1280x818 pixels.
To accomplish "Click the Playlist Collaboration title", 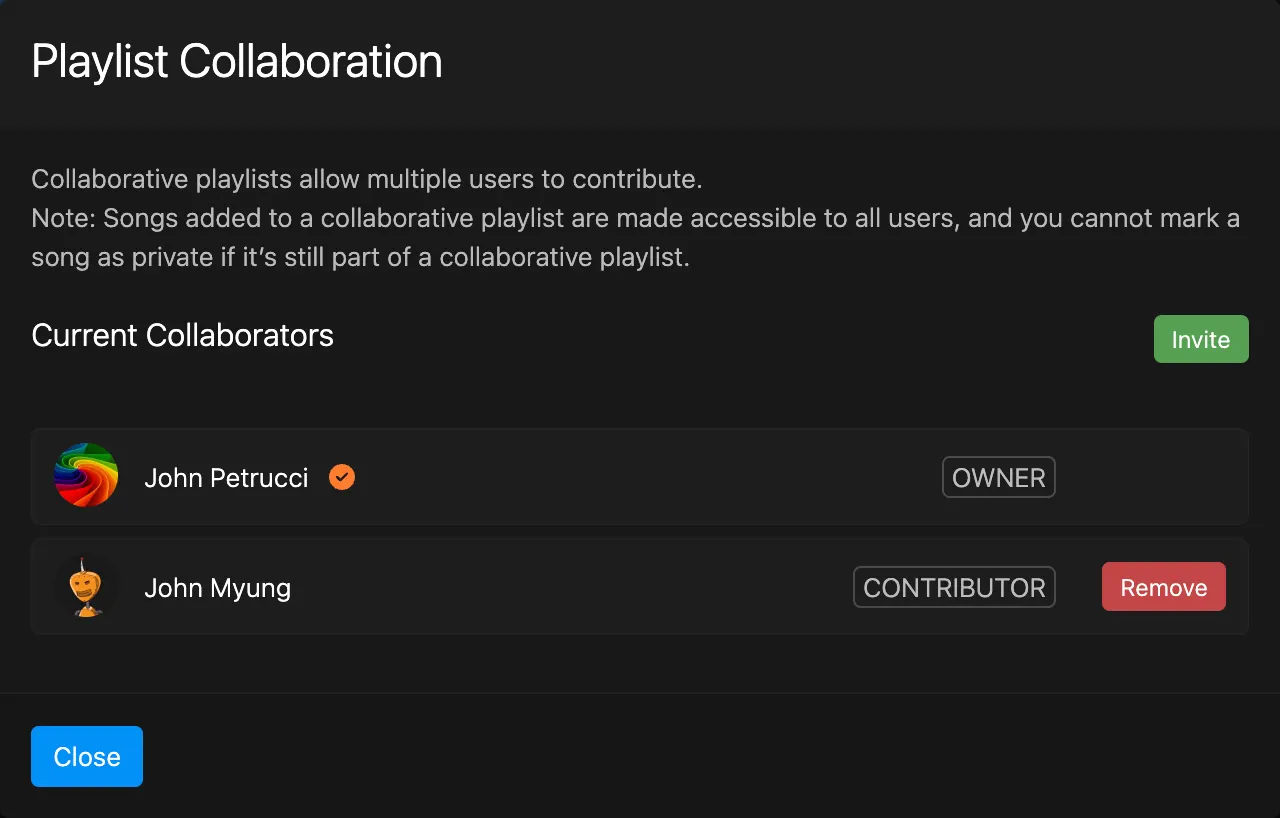I will pos(237,62).
